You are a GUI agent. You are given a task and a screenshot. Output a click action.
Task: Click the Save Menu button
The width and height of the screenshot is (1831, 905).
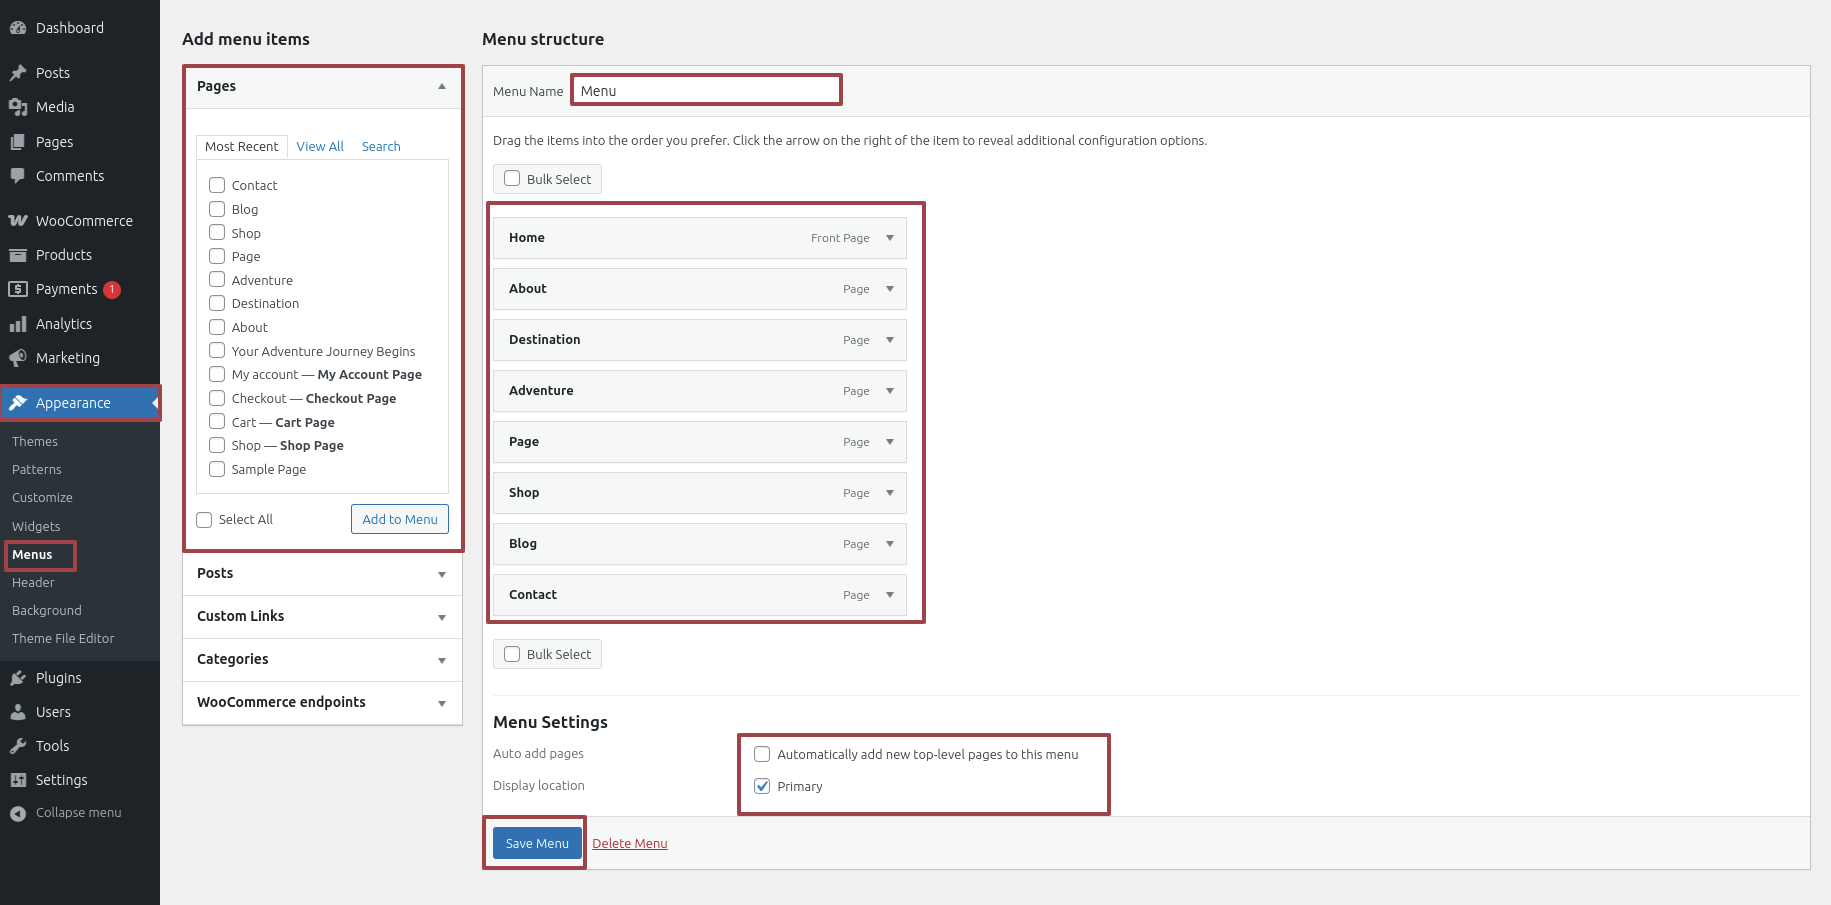[x=537, y=844]
